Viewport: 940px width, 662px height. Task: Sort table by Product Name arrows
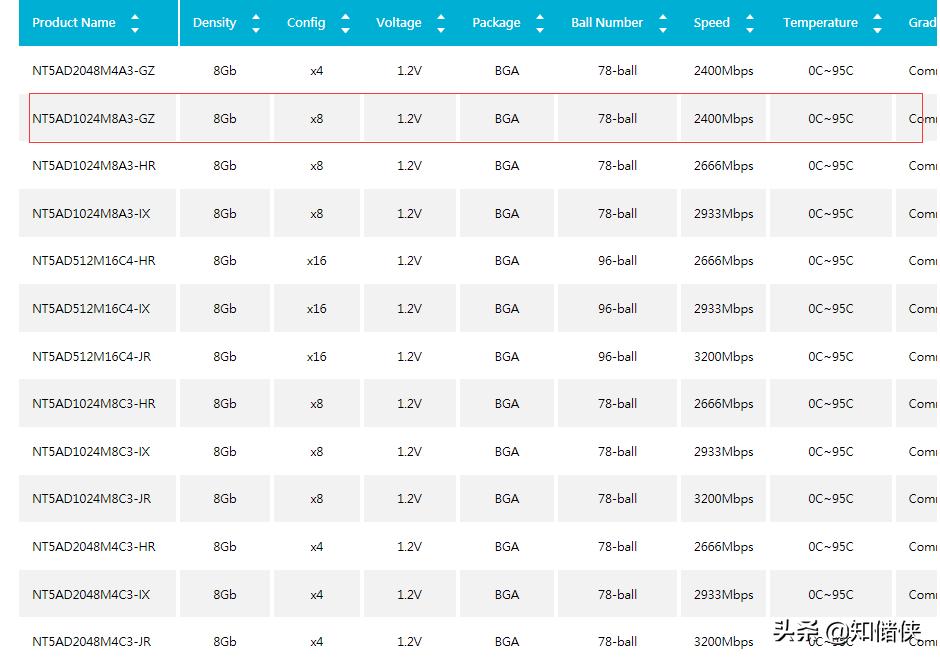click(x=135, y=23)
